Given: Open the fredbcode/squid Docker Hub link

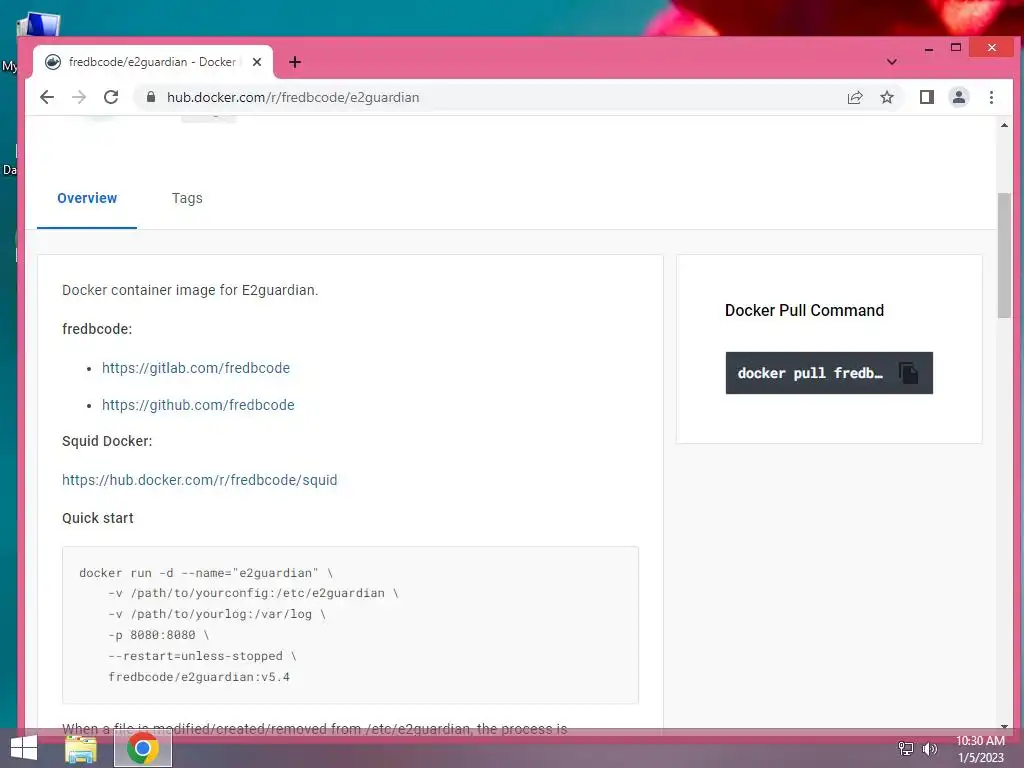Looking at the screenshot, I should 200,480.
